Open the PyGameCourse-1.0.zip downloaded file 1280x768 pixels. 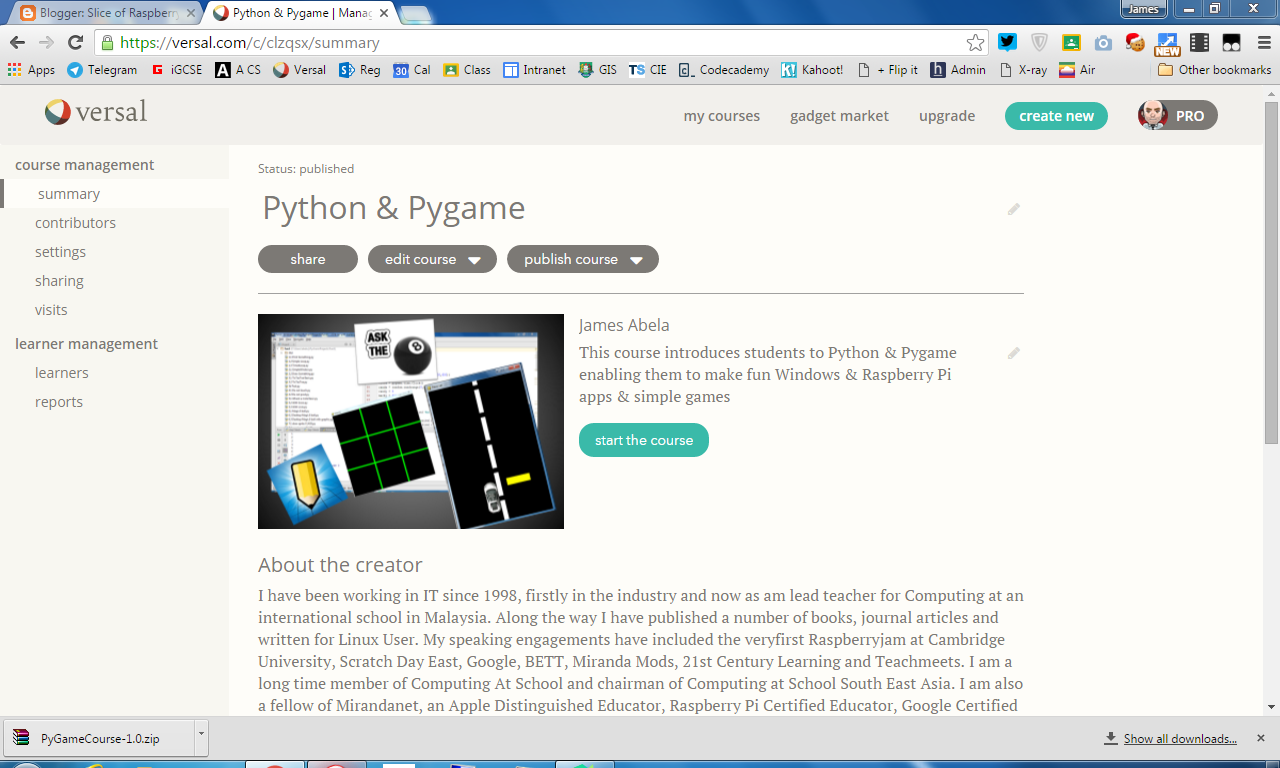(98, 739)
